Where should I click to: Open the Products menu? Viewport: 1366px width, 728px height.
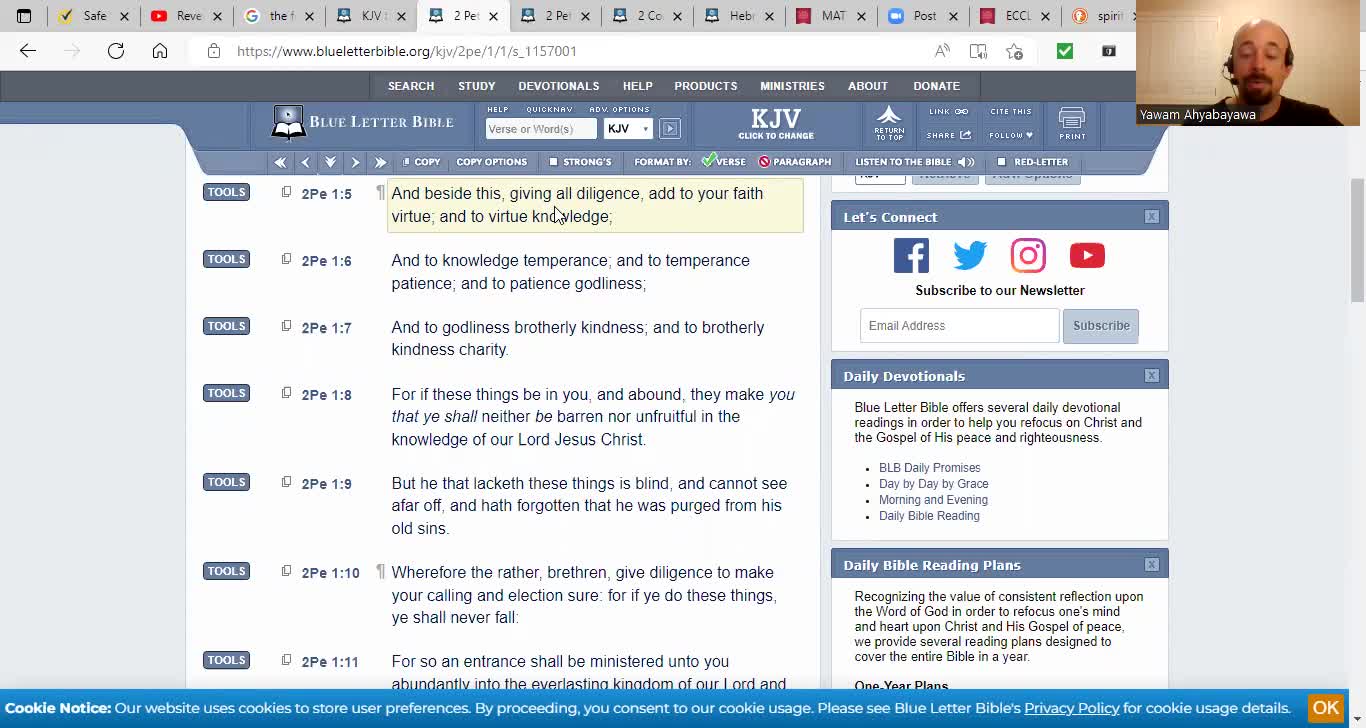[x=706, y=86]
